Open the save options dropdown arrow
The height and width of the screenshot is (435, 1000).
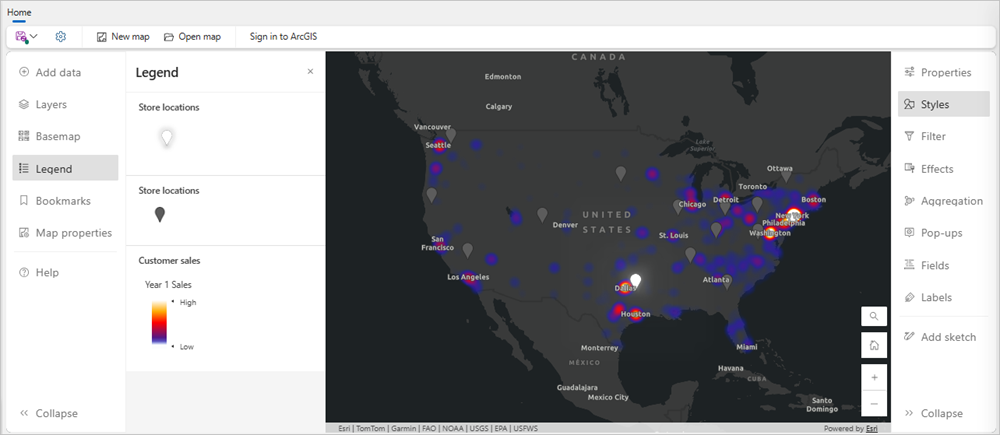(x=34, y=37)
